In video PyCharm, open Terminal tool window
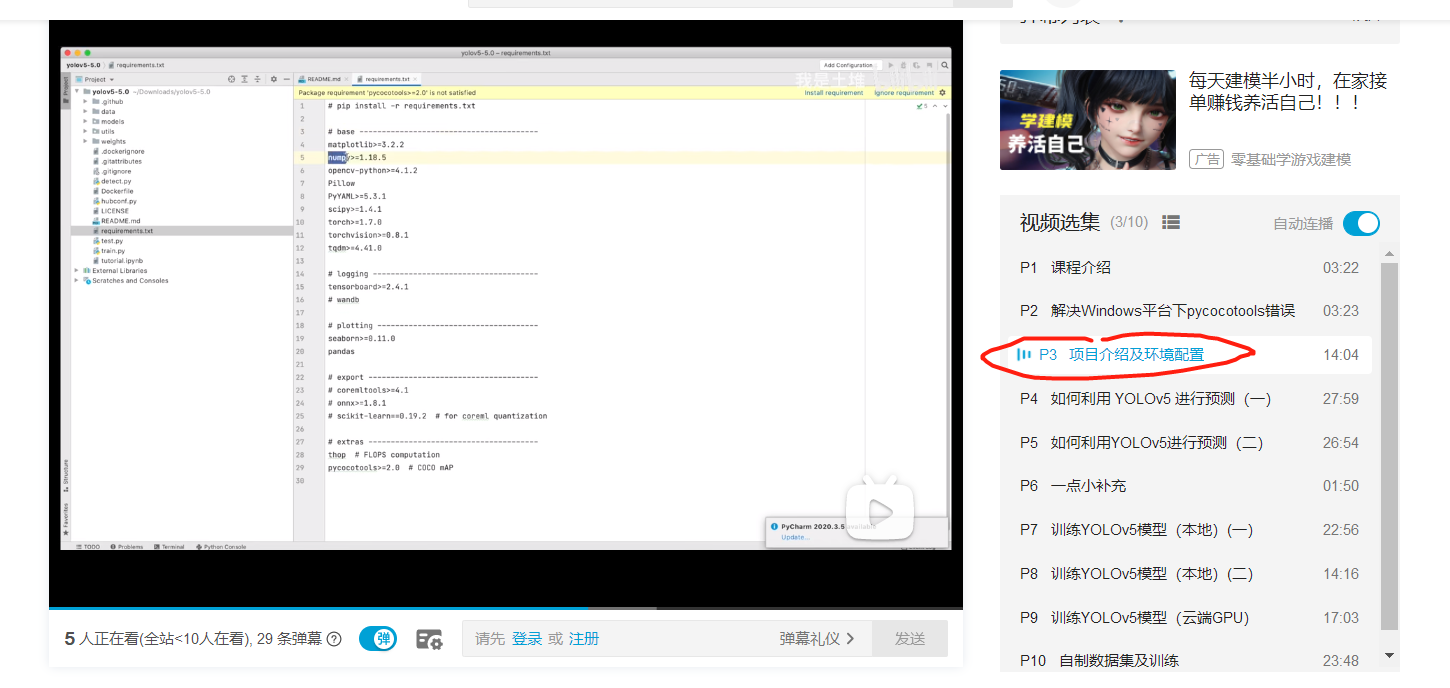The image size is (1450, 688). coord(170,547)
